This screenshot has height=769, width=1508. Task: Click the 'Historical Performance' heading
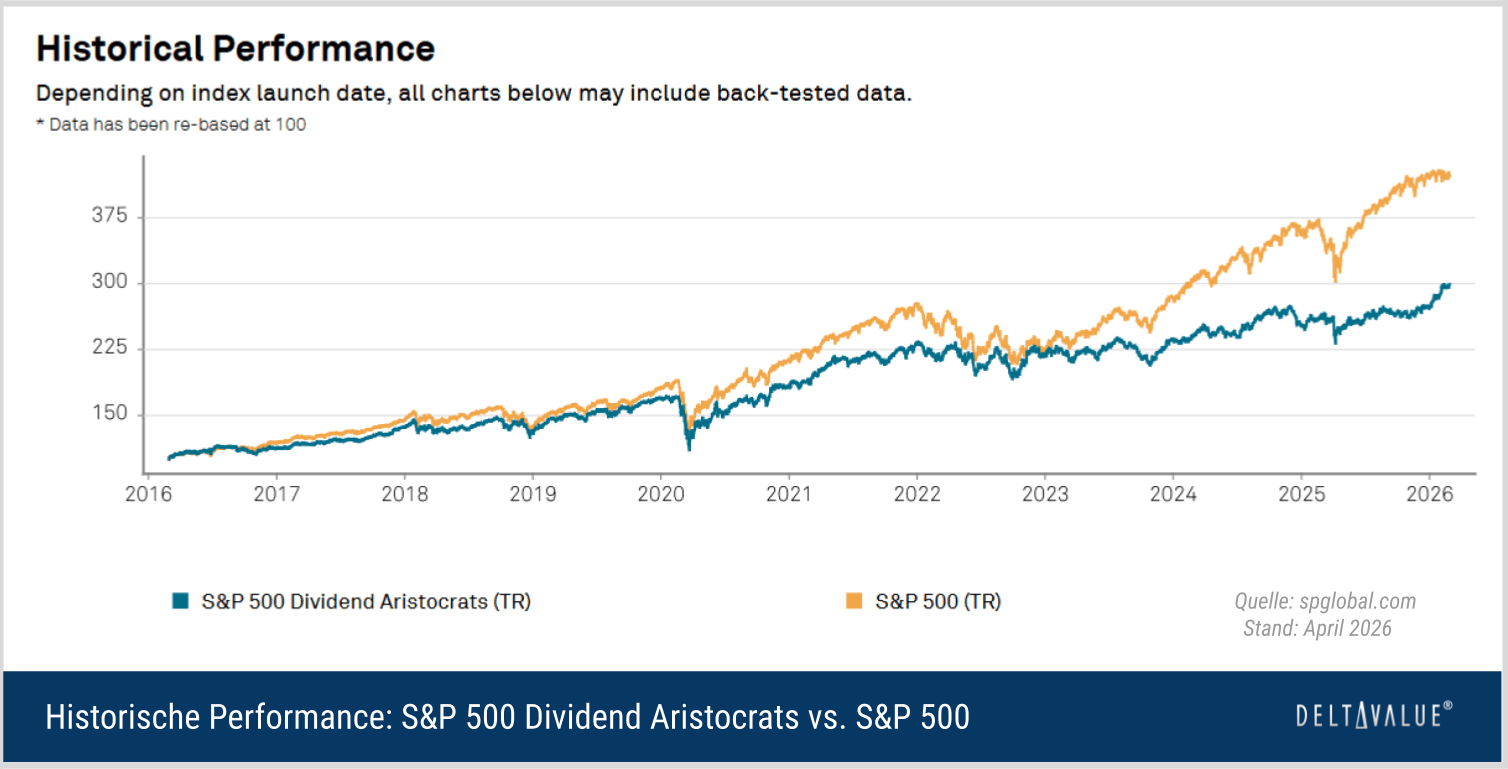pyautogui.click(x=235, y=48)
